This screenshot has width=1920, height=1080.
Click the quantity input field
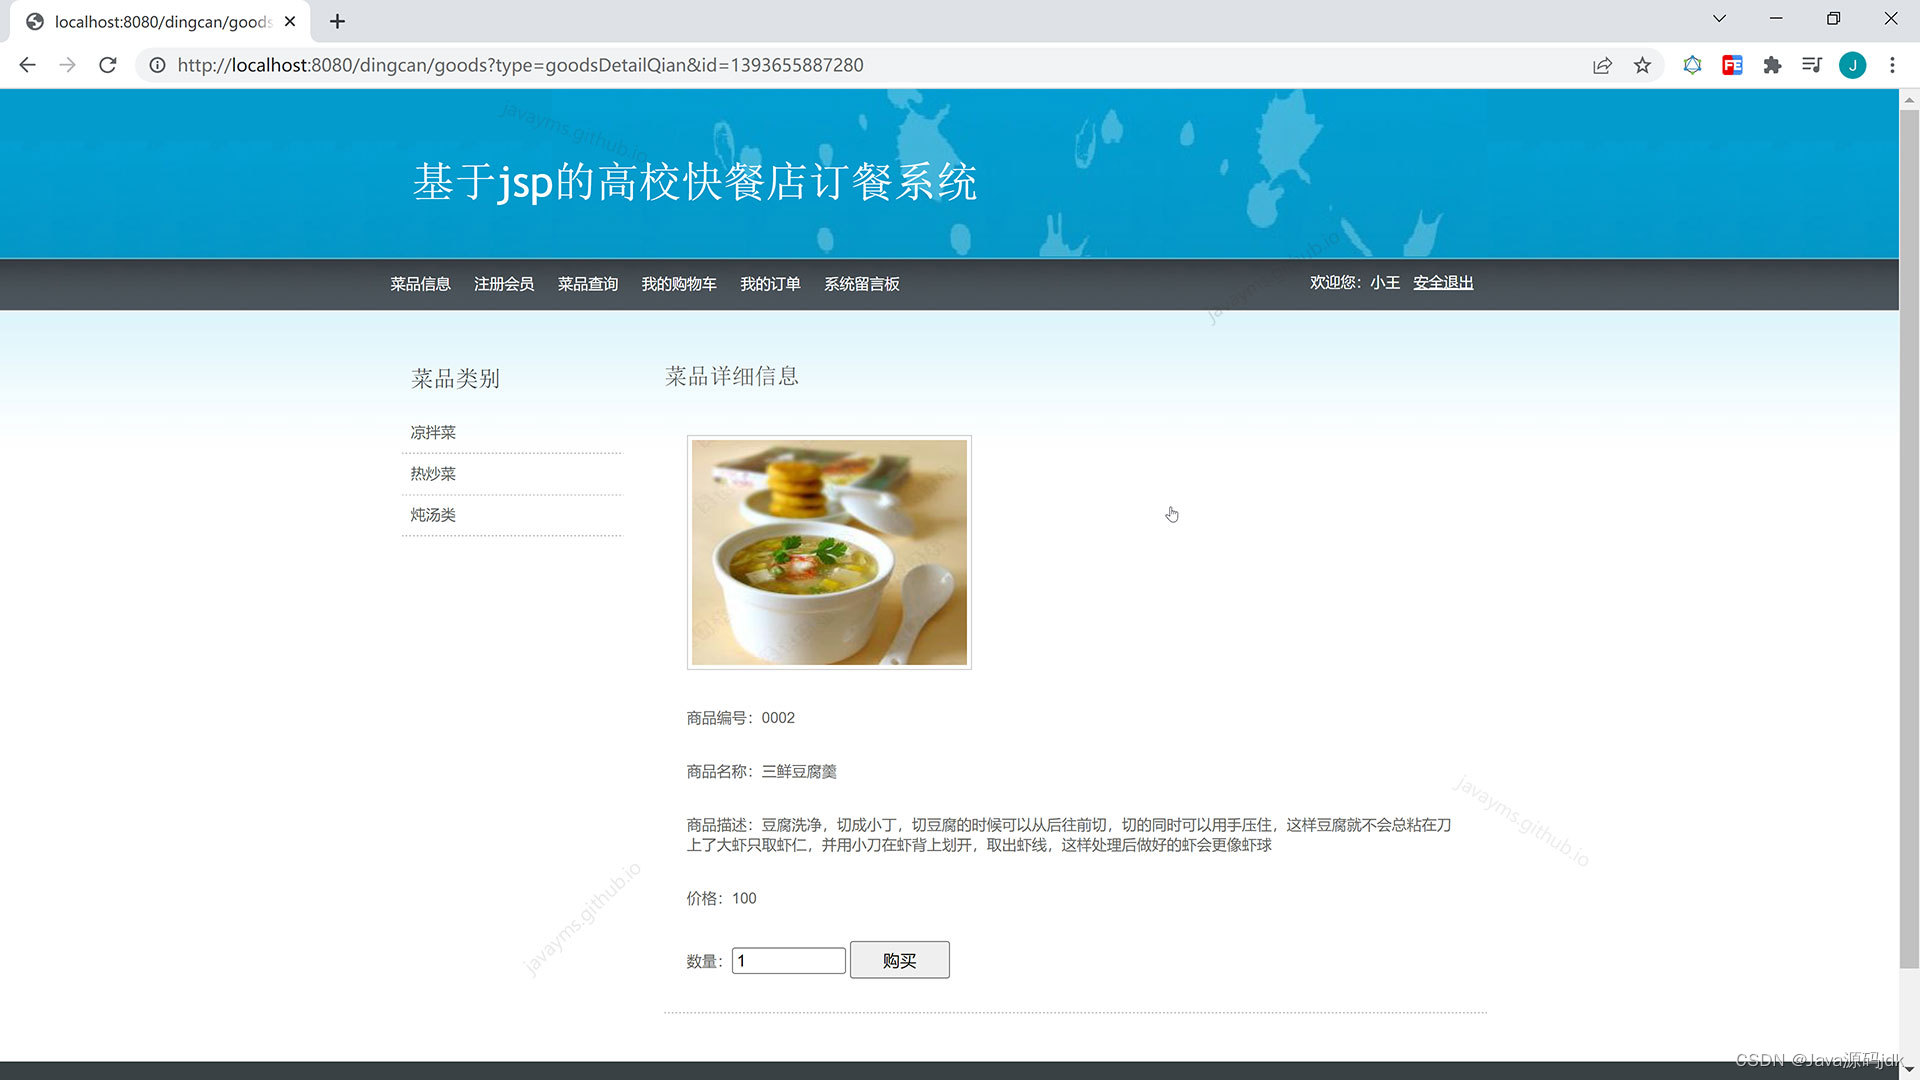click(788, 960)
